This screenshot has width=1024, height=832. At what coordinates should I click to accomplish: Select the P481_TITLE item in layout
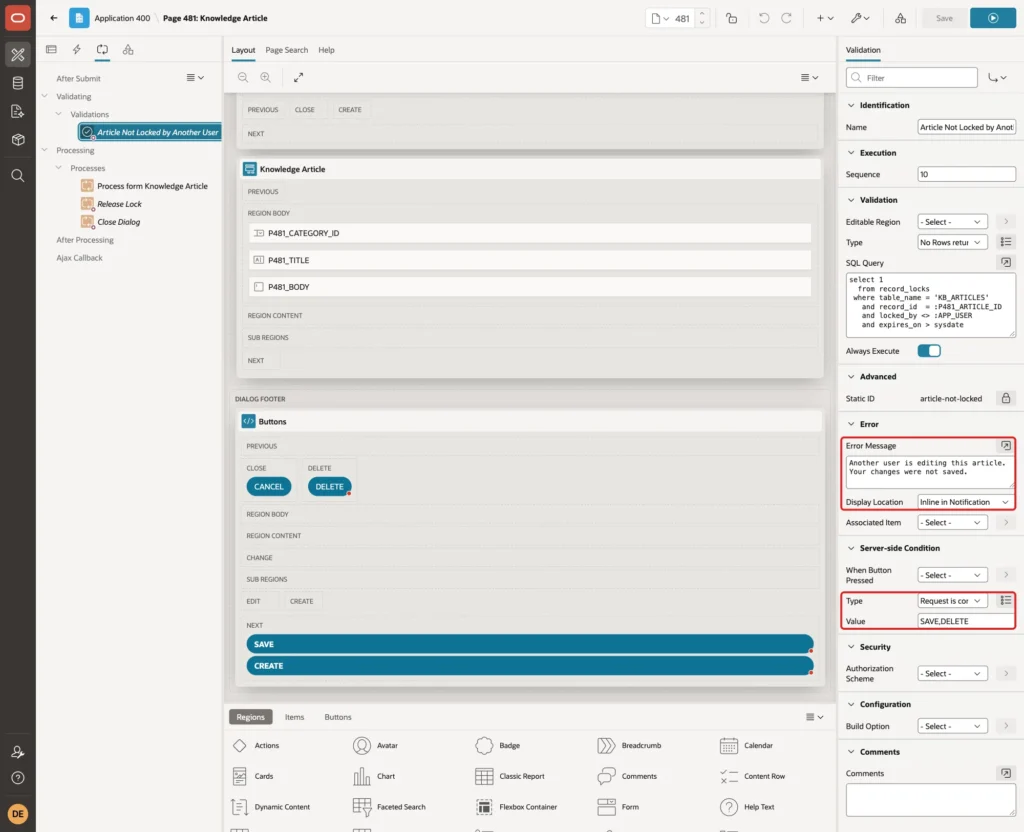click(530, 260)
